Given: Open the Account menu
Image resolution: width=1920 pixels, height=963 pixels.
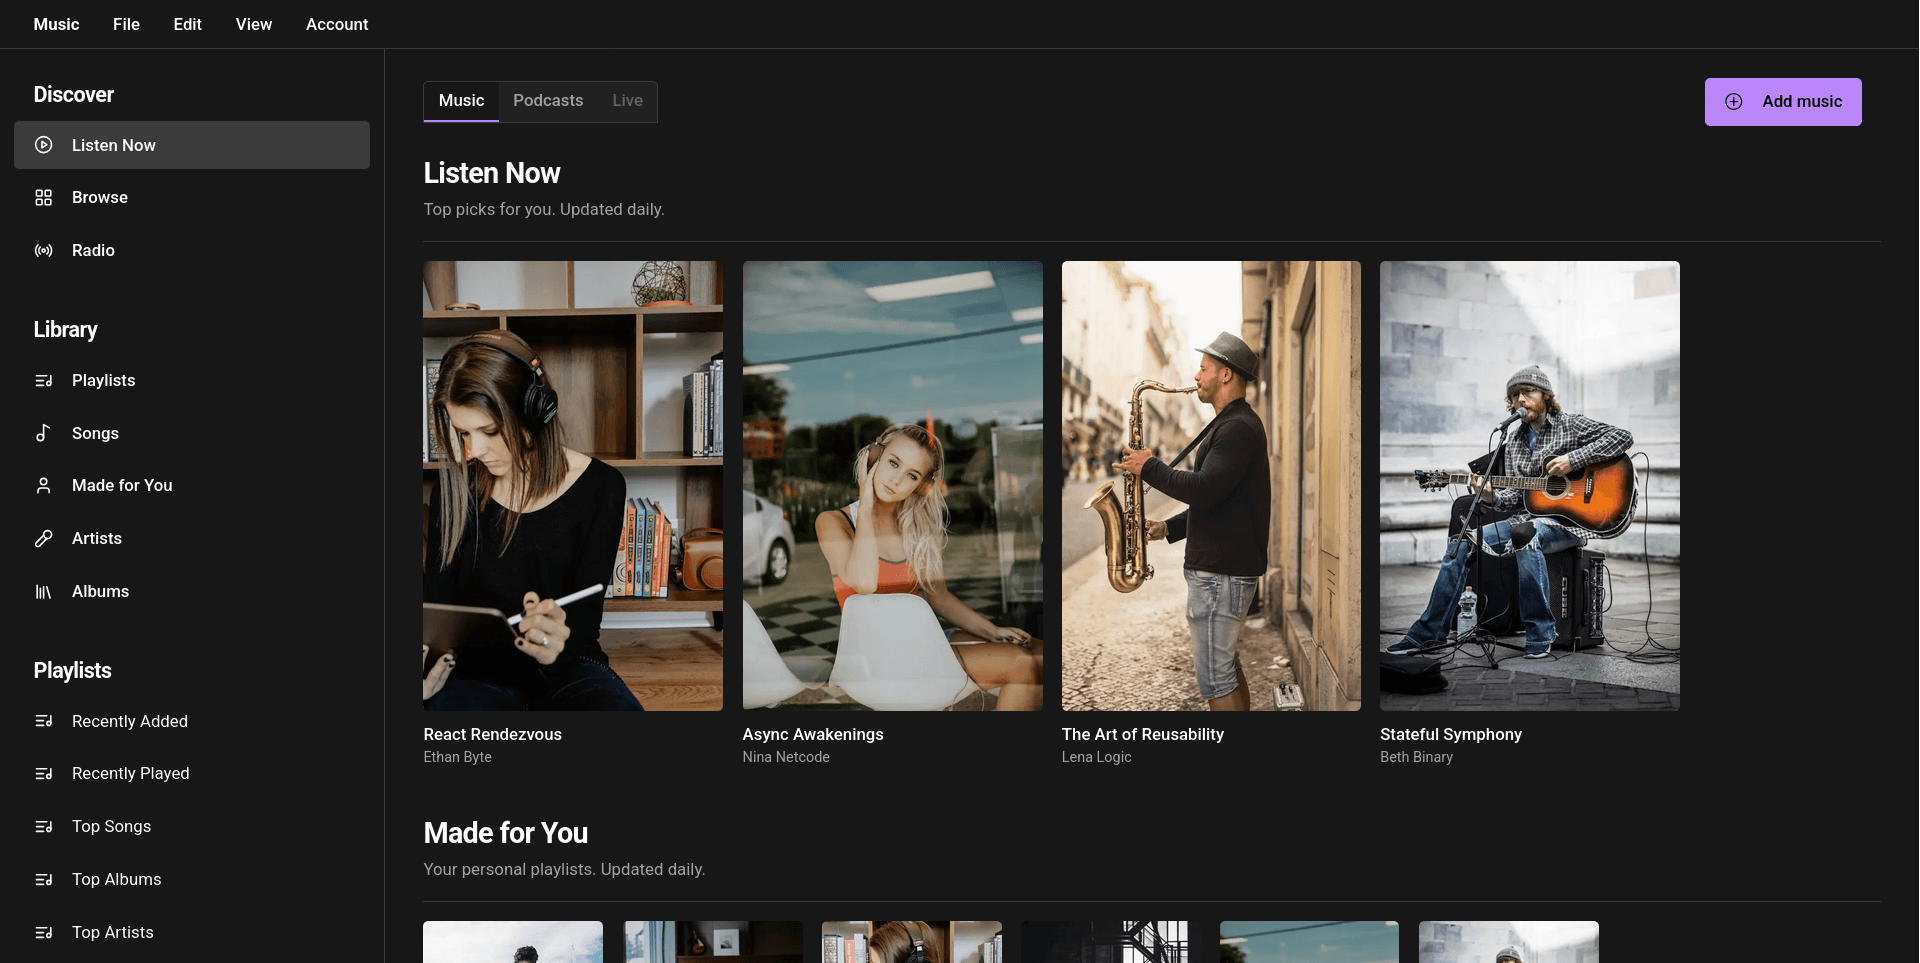Looking at the screenshot, I should [x=337, y=24].
